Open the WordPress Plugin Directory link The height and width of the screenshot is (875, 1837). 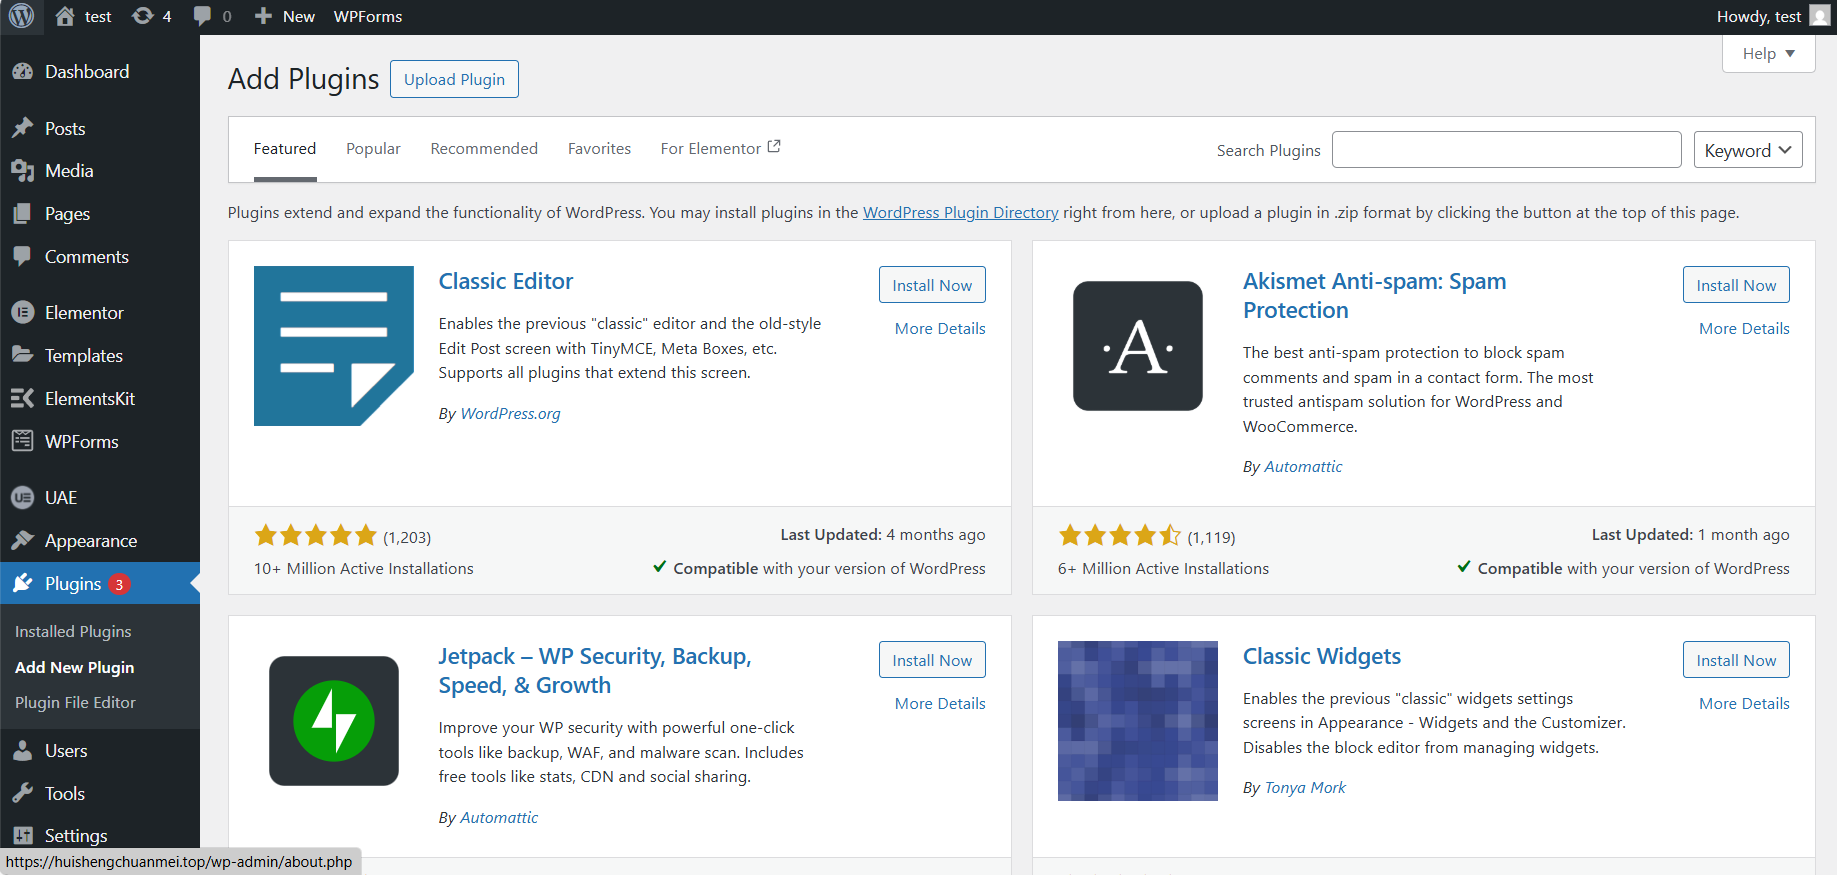click(960, 213)
